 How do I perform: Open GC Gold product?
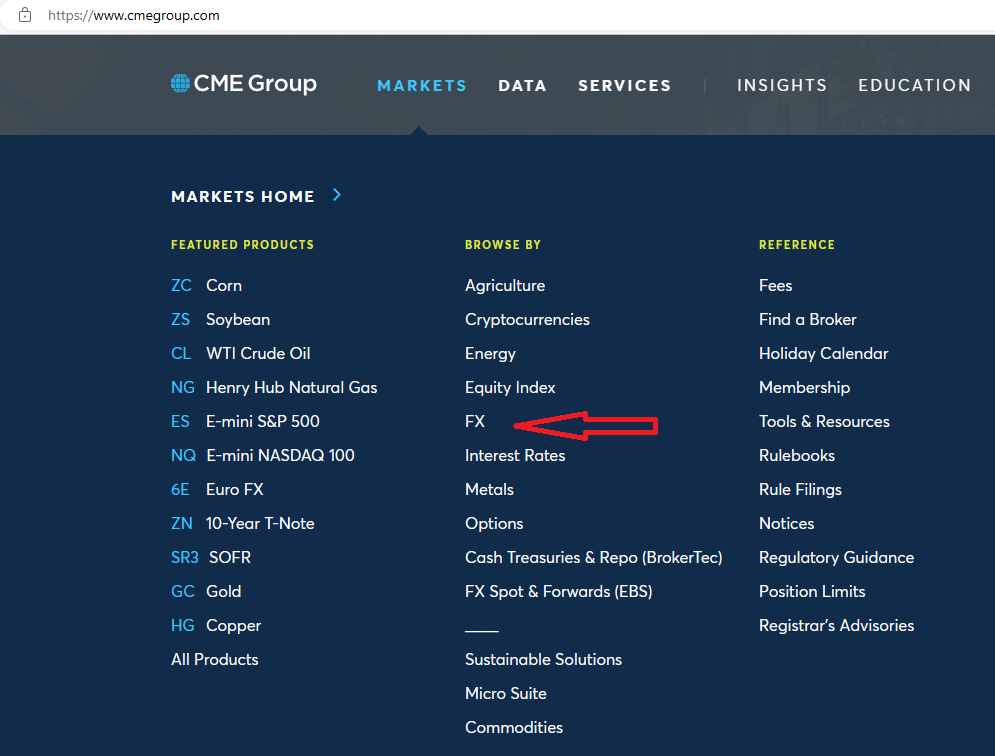click(x=206, y=592)
